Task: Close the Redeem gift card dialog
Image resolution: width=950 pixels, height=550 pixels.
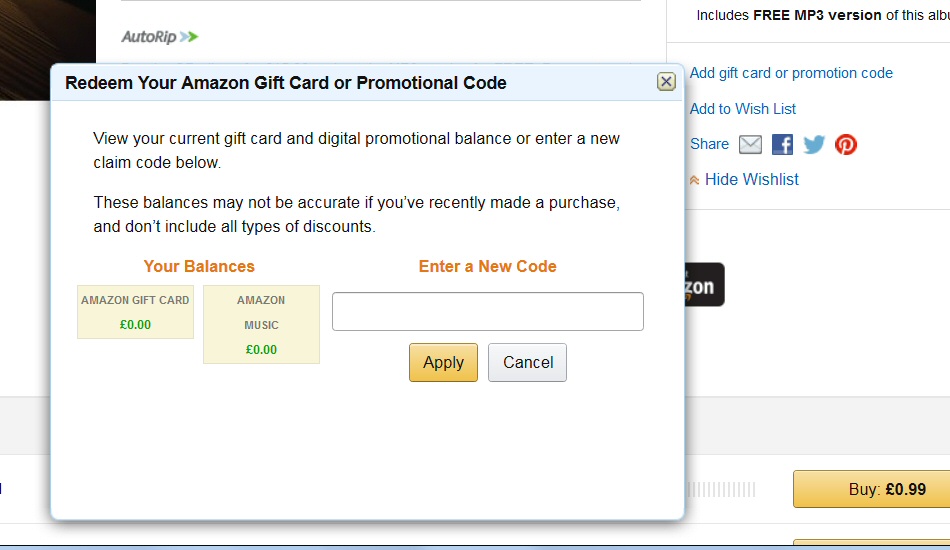Action: tap(666, 82)
